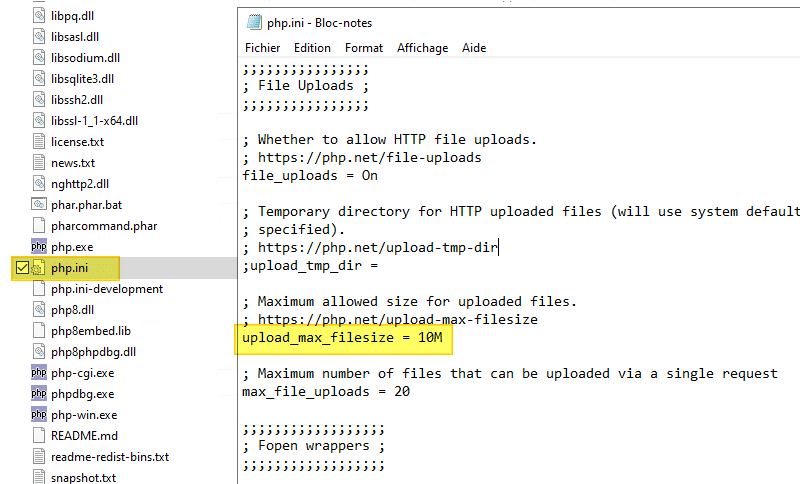Click the pharcommand.phar blank file icon
The width and height of the screenshot is (800, 484).
click(x=39, y=225)
